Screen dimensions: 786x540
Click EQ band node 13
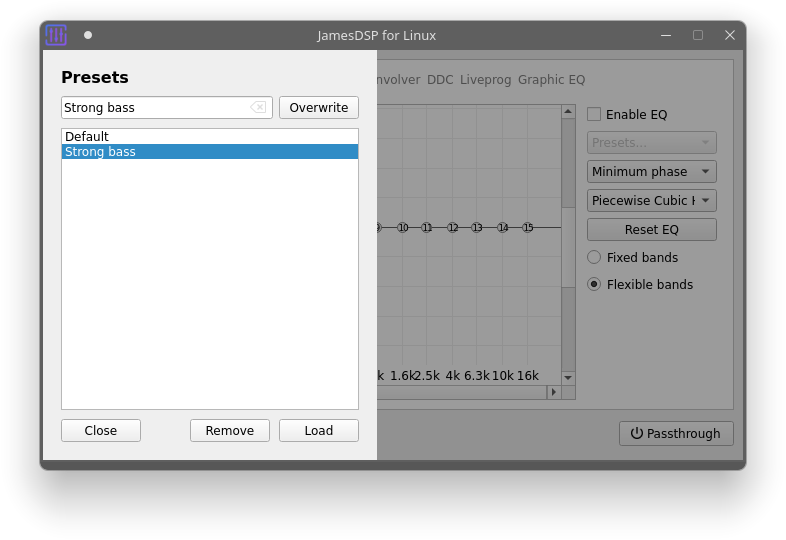click(477, 228)
